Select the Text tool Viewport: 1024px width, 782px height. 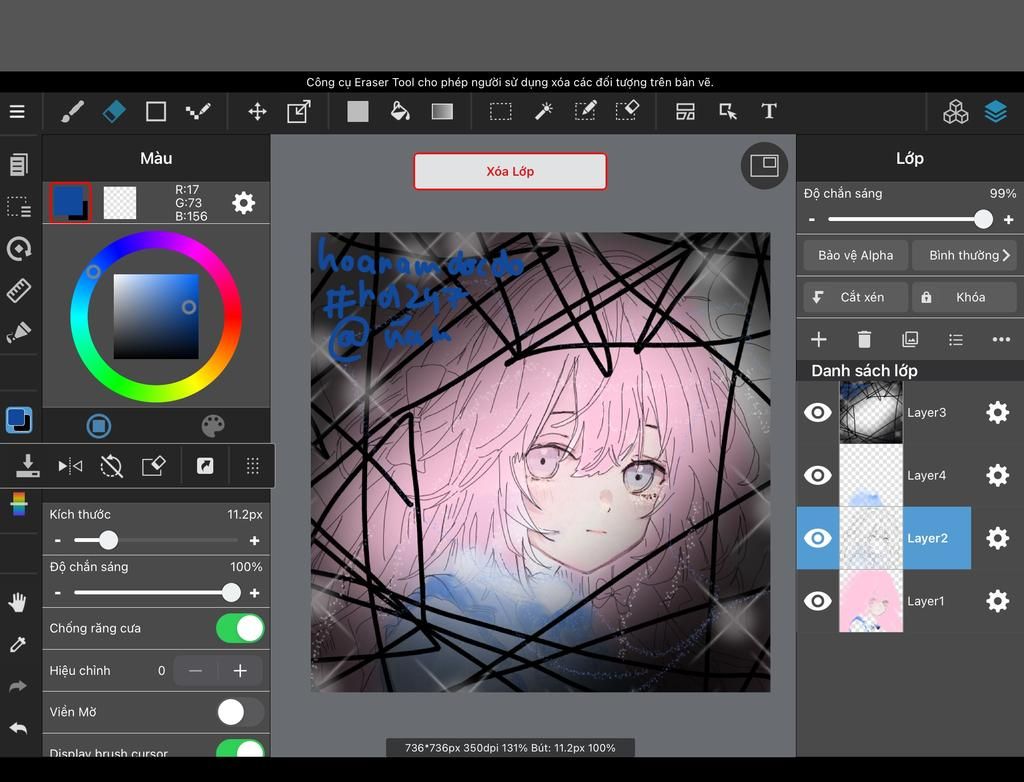click(769, 112)
